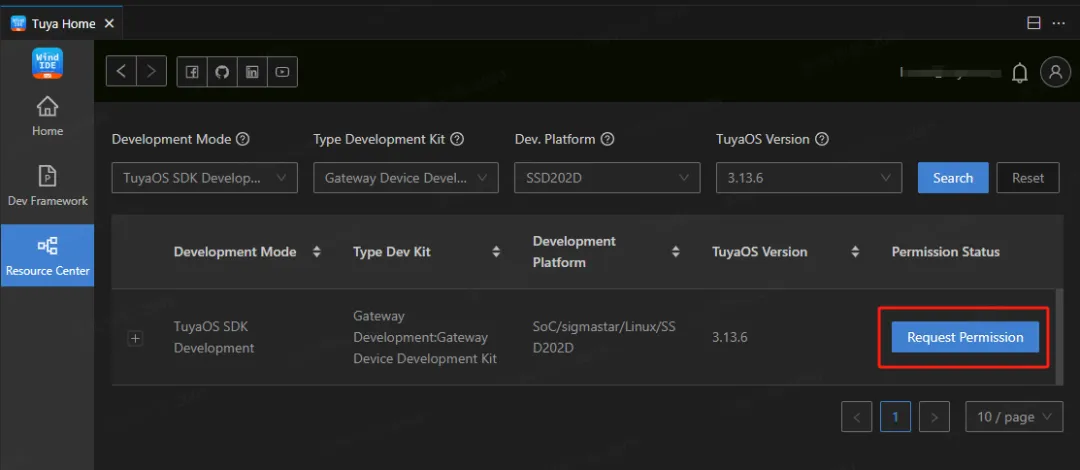Open the YouTube link icon
1080x470 pixels.
282,72
